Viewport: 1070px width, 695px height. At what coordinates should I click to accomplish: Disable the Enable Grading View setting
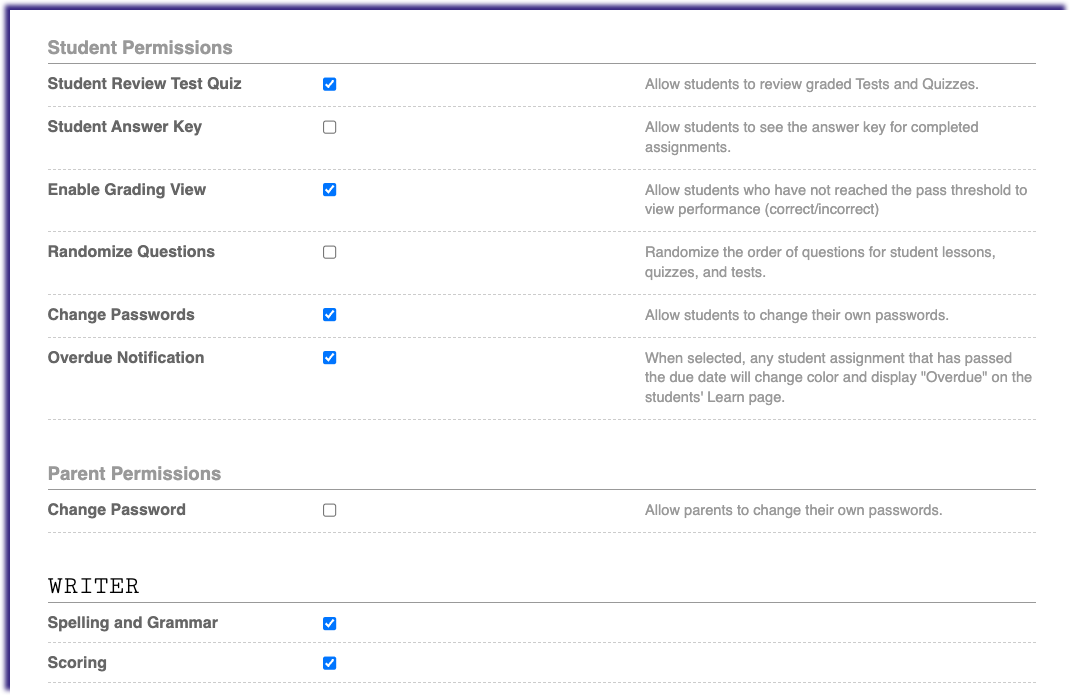point(329,189)
